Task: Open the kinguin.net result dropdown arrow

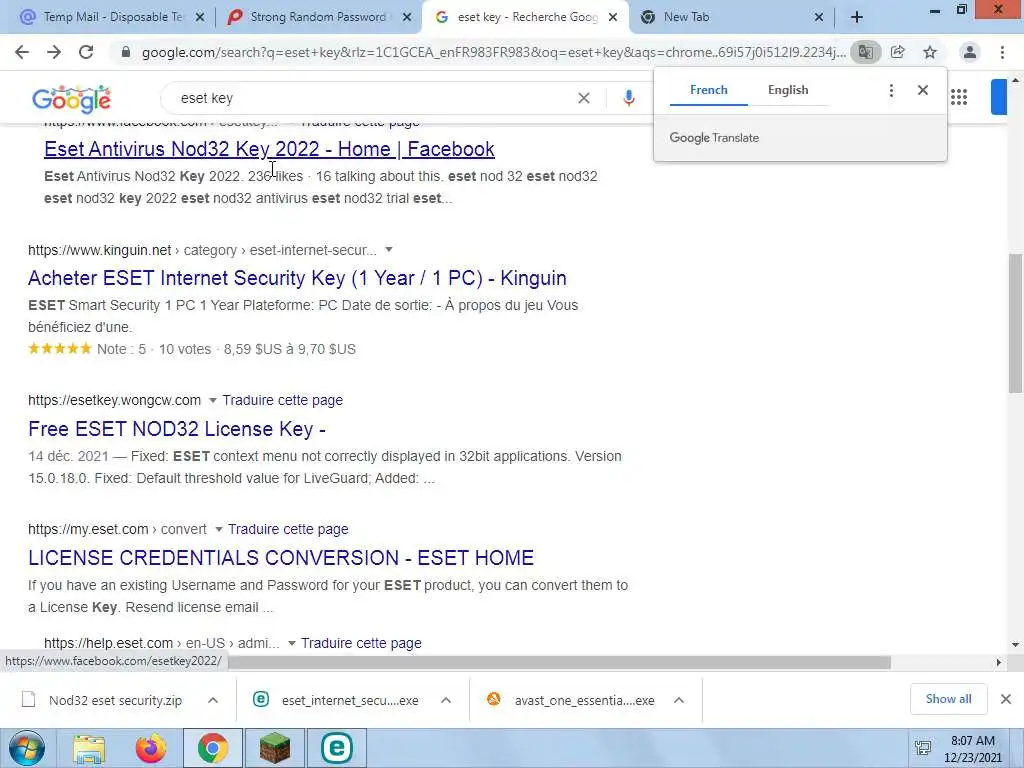Action: tap(389, 249)
